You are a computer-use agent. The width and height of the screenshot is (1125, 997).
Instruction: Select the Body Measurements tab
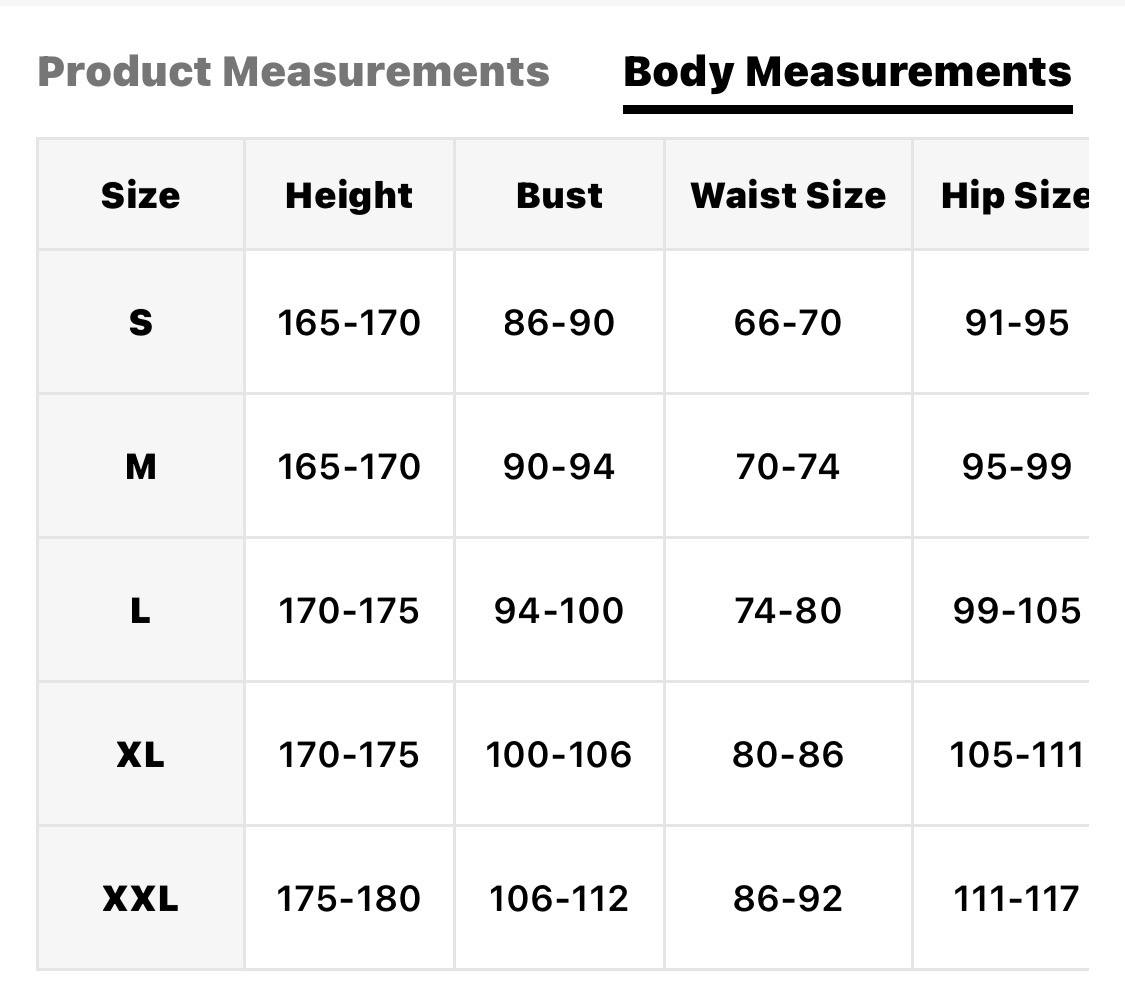click(x=847, y=72)
